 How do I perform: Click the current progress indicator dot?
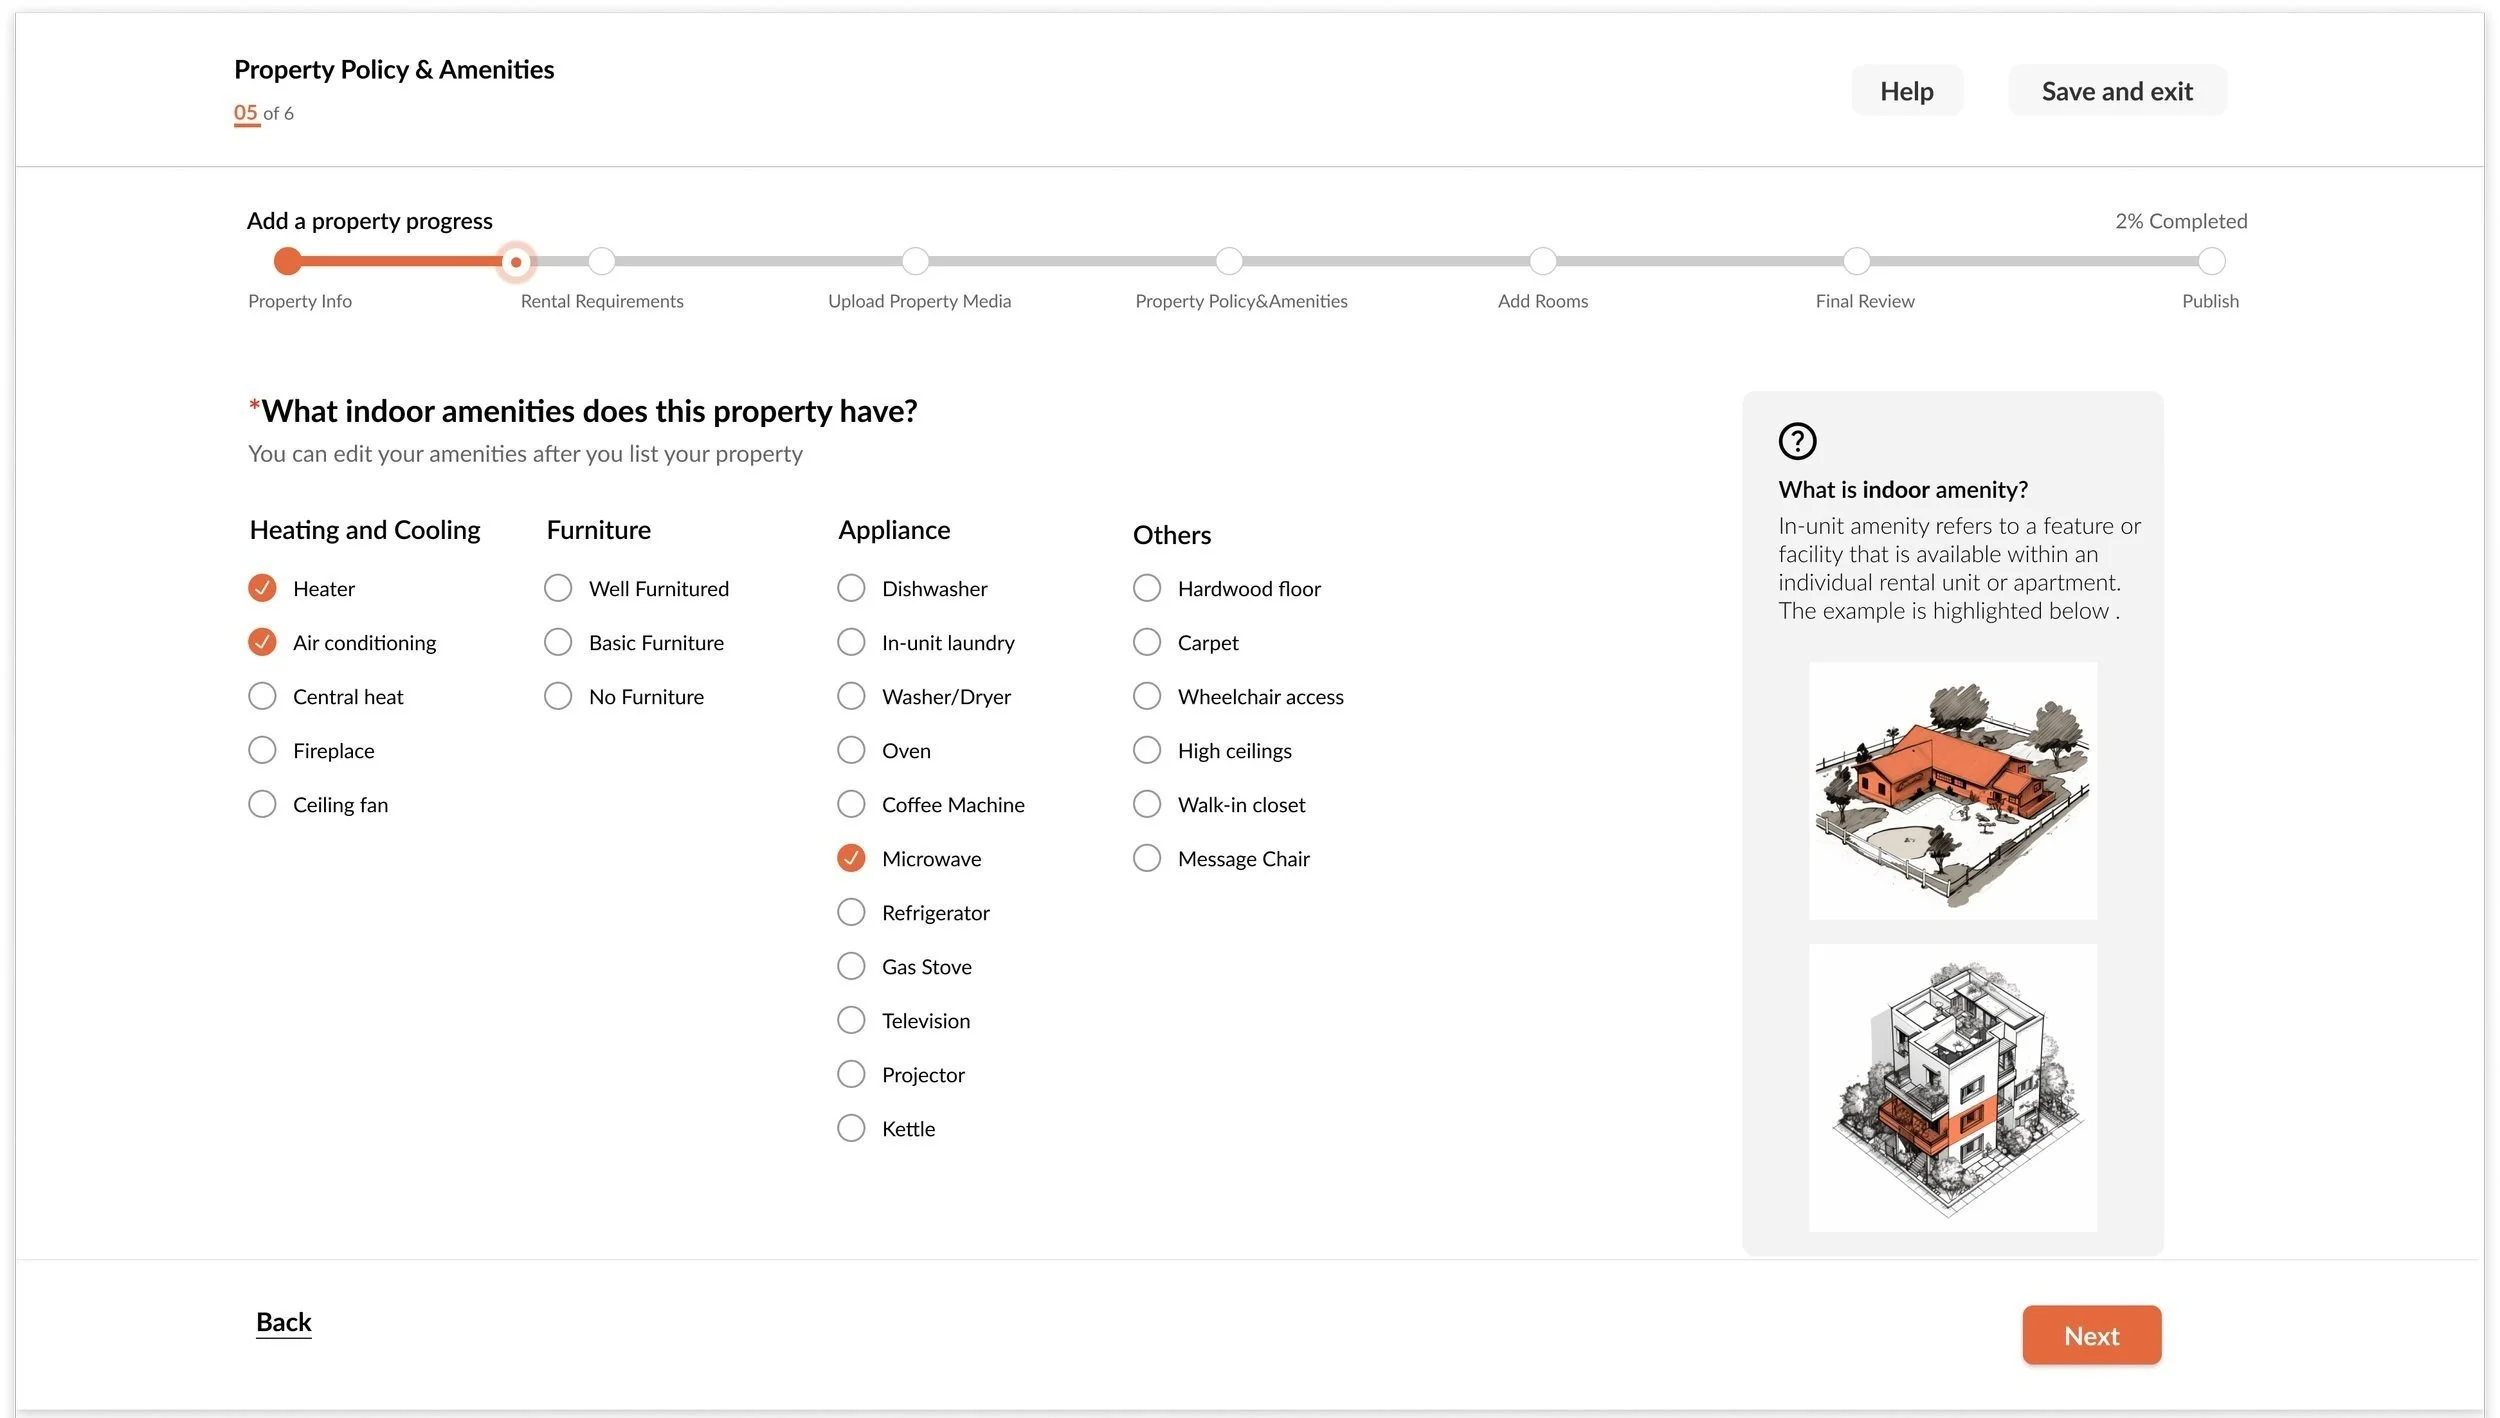pyautogui.click(x=516, y=262)
